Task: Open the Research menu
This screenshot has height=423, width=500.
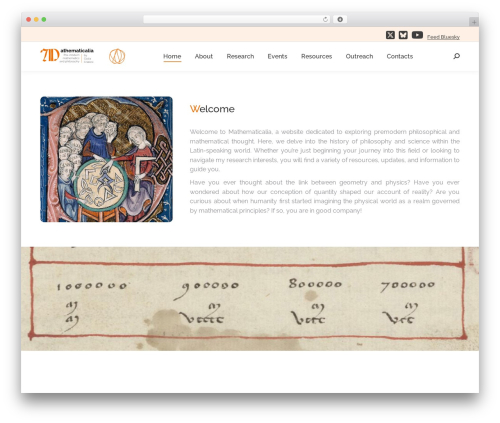Action: click(x=240, y=56)
